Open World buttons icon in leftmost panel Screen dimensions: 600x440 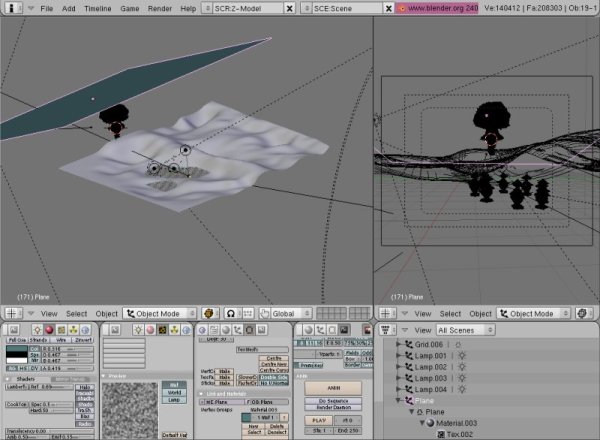[x=85, y=329]
